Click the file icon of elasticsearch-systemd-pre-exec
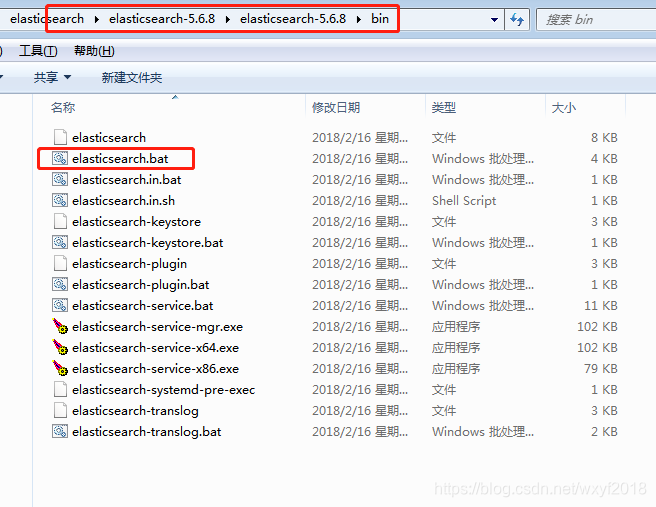This screenshot has height=507, width=656. click(60, 389)
